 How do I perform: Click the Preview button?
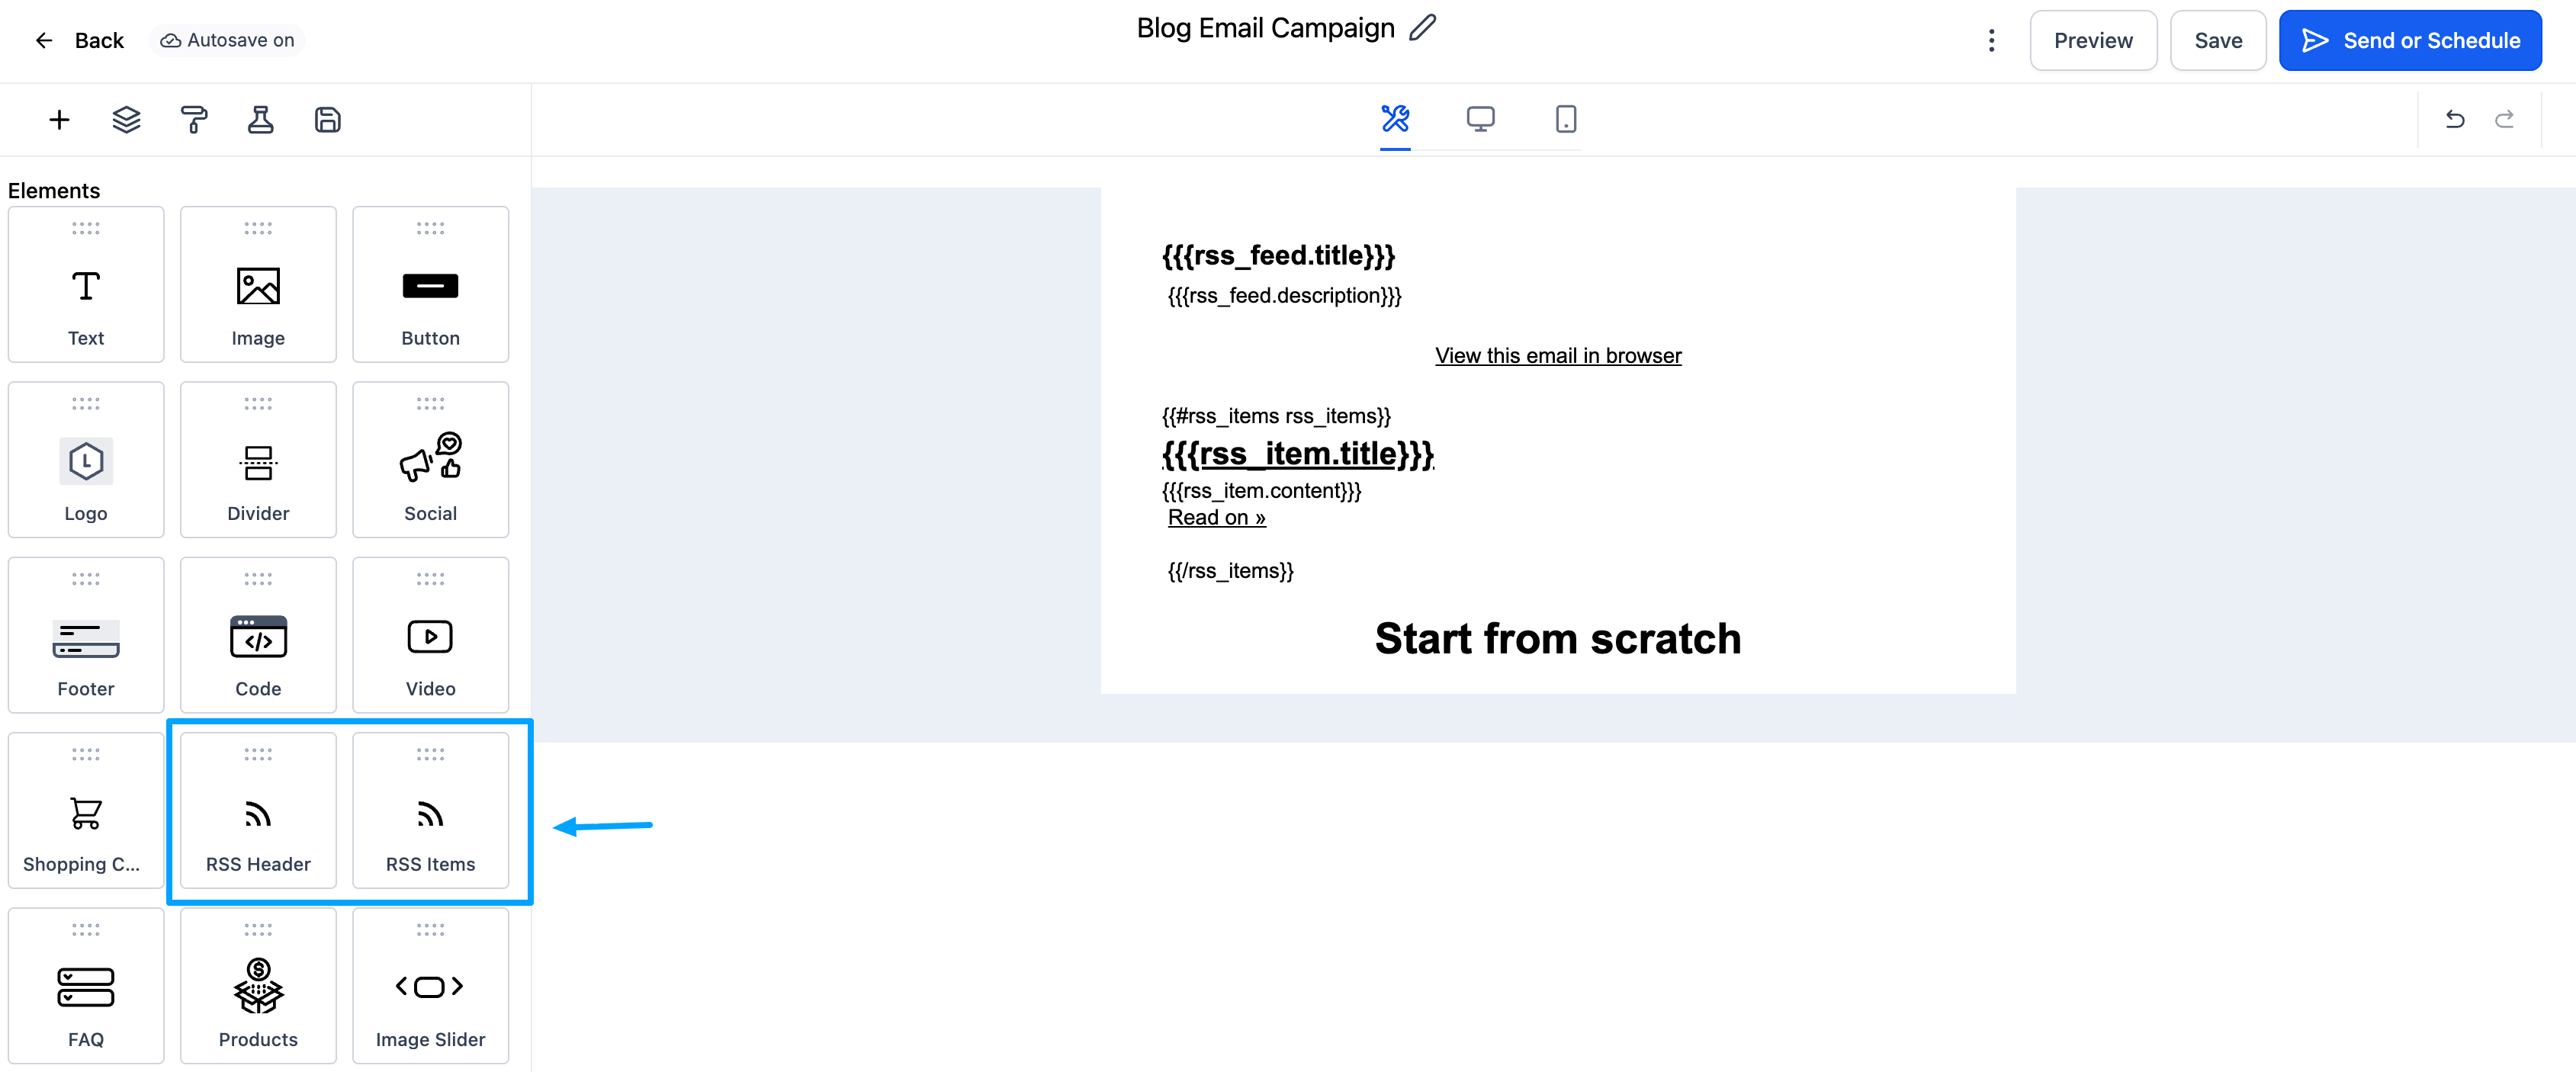[x=2093, y=41]
